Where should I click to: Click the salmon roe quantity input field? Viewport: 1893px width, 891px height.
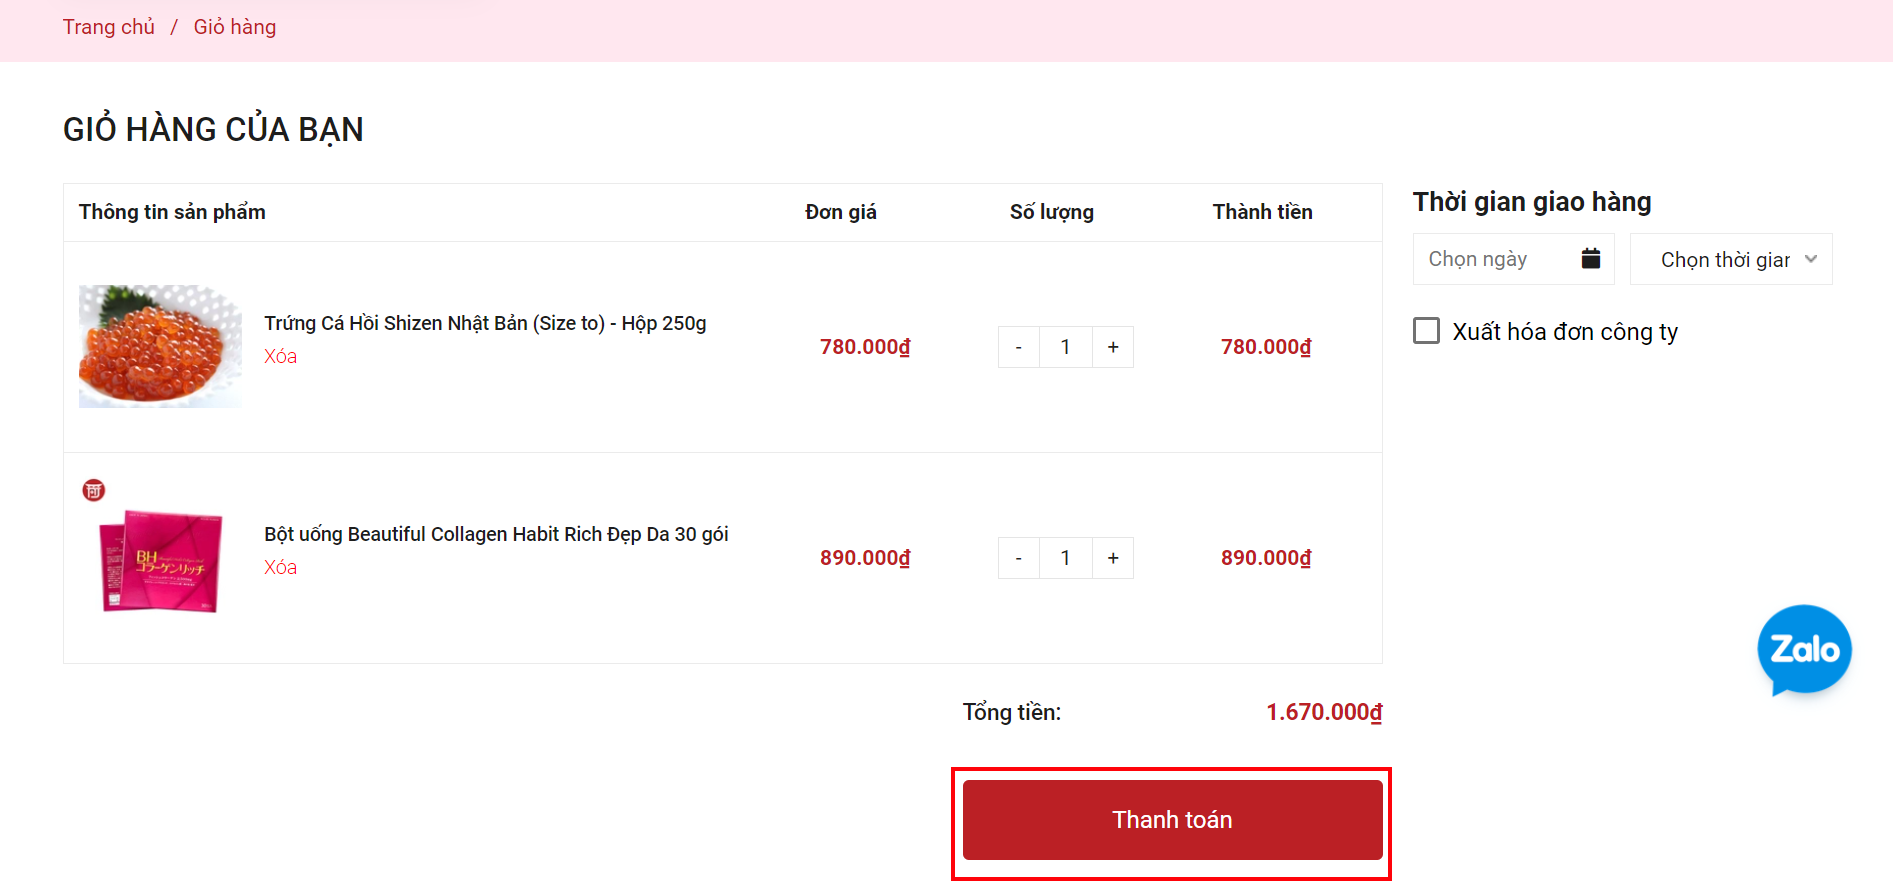1065,347
